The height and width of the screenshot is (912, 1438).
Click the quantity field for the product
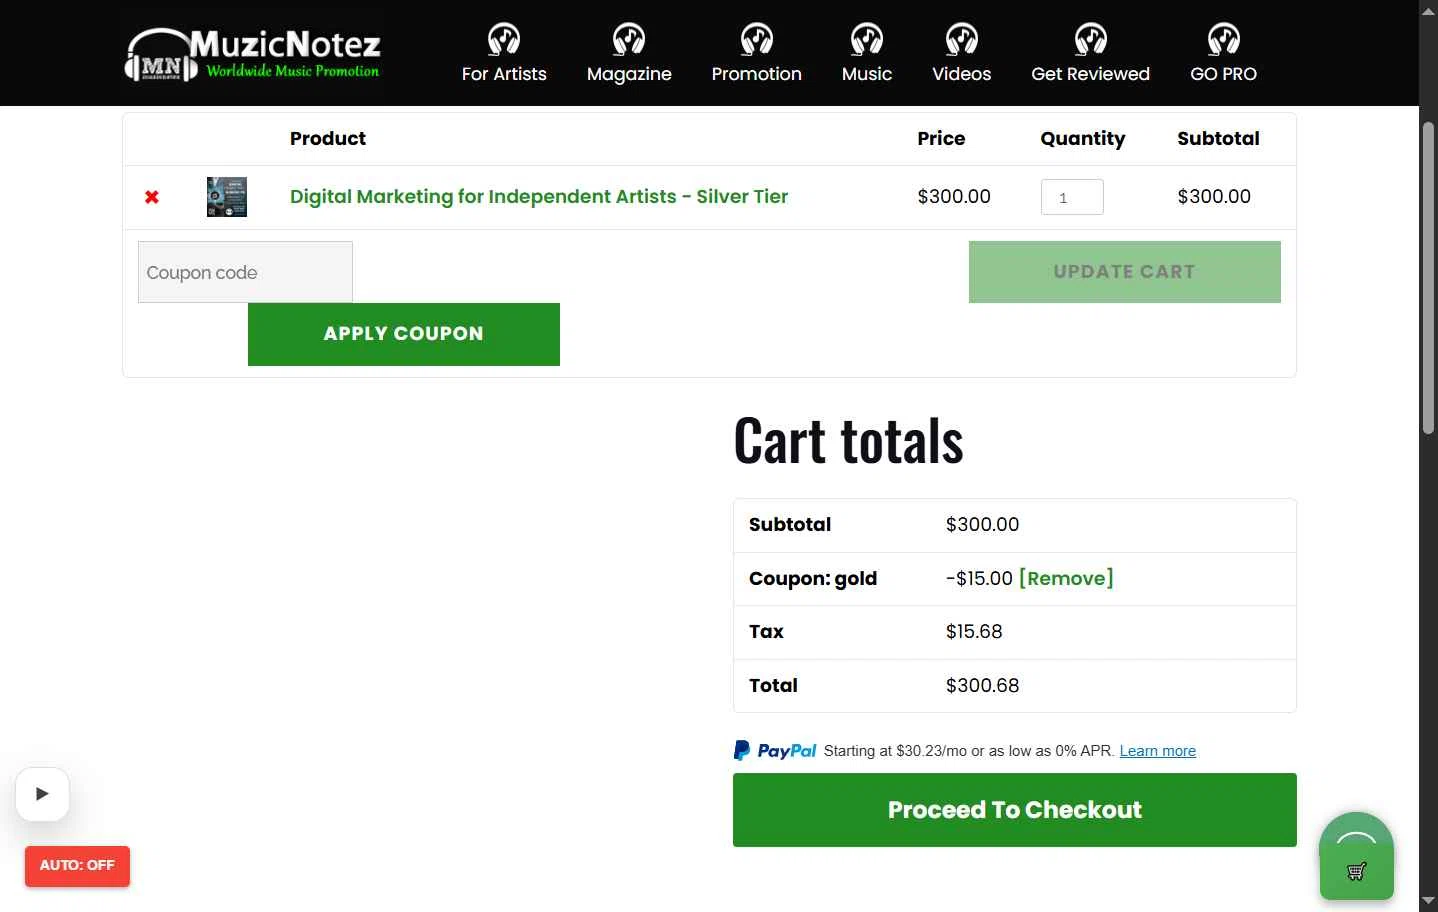(x=1072, y=197)
